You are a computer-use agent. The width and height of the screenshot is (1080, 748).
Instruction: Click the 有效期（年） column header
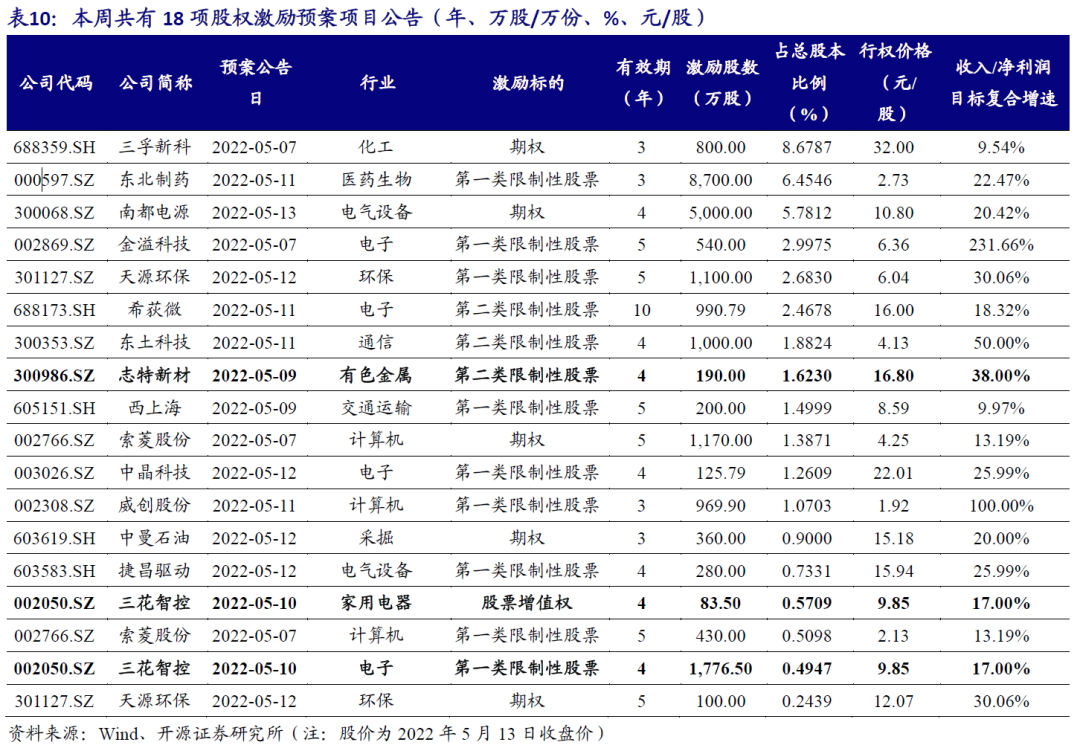point(643,83)
